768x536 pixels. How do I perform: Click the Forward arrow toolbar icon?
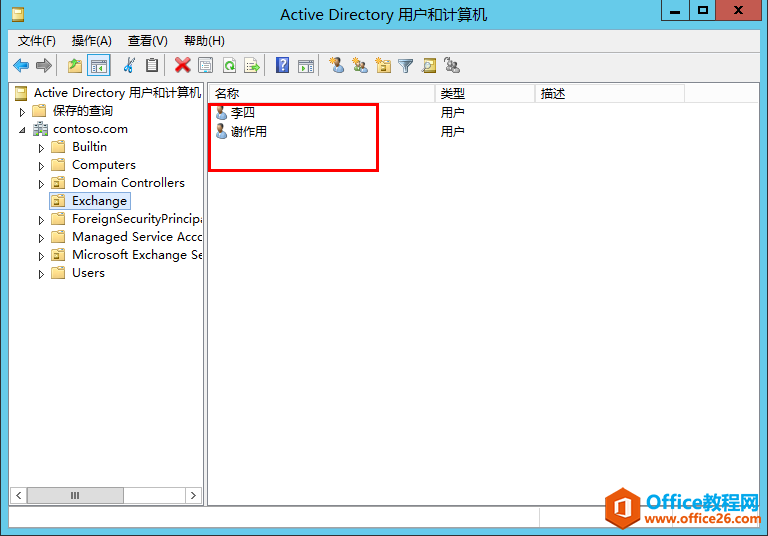[44, 65]
